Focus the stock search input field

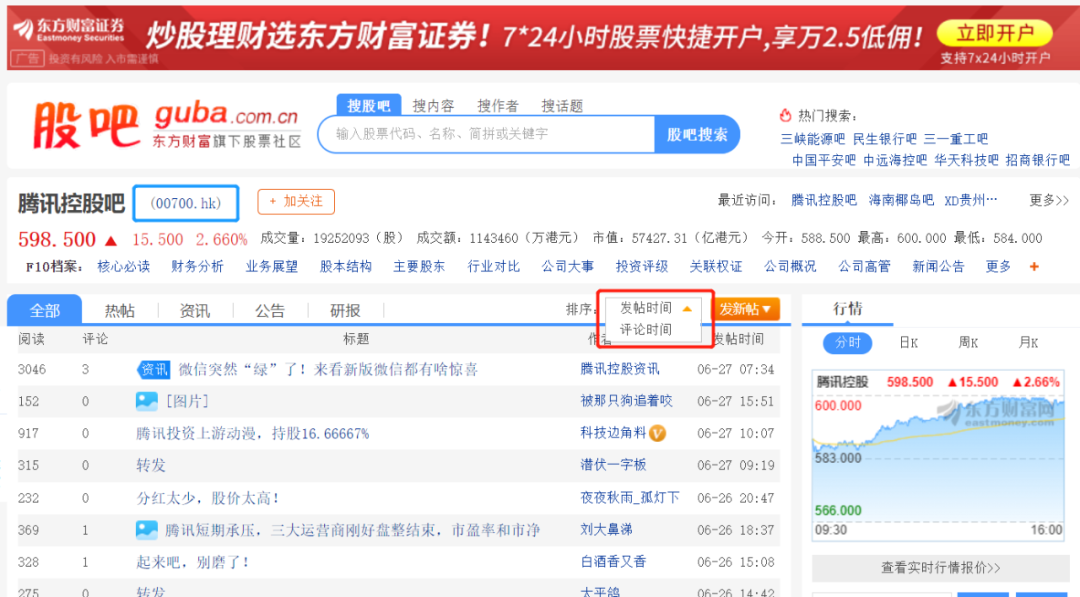point(486,134)
